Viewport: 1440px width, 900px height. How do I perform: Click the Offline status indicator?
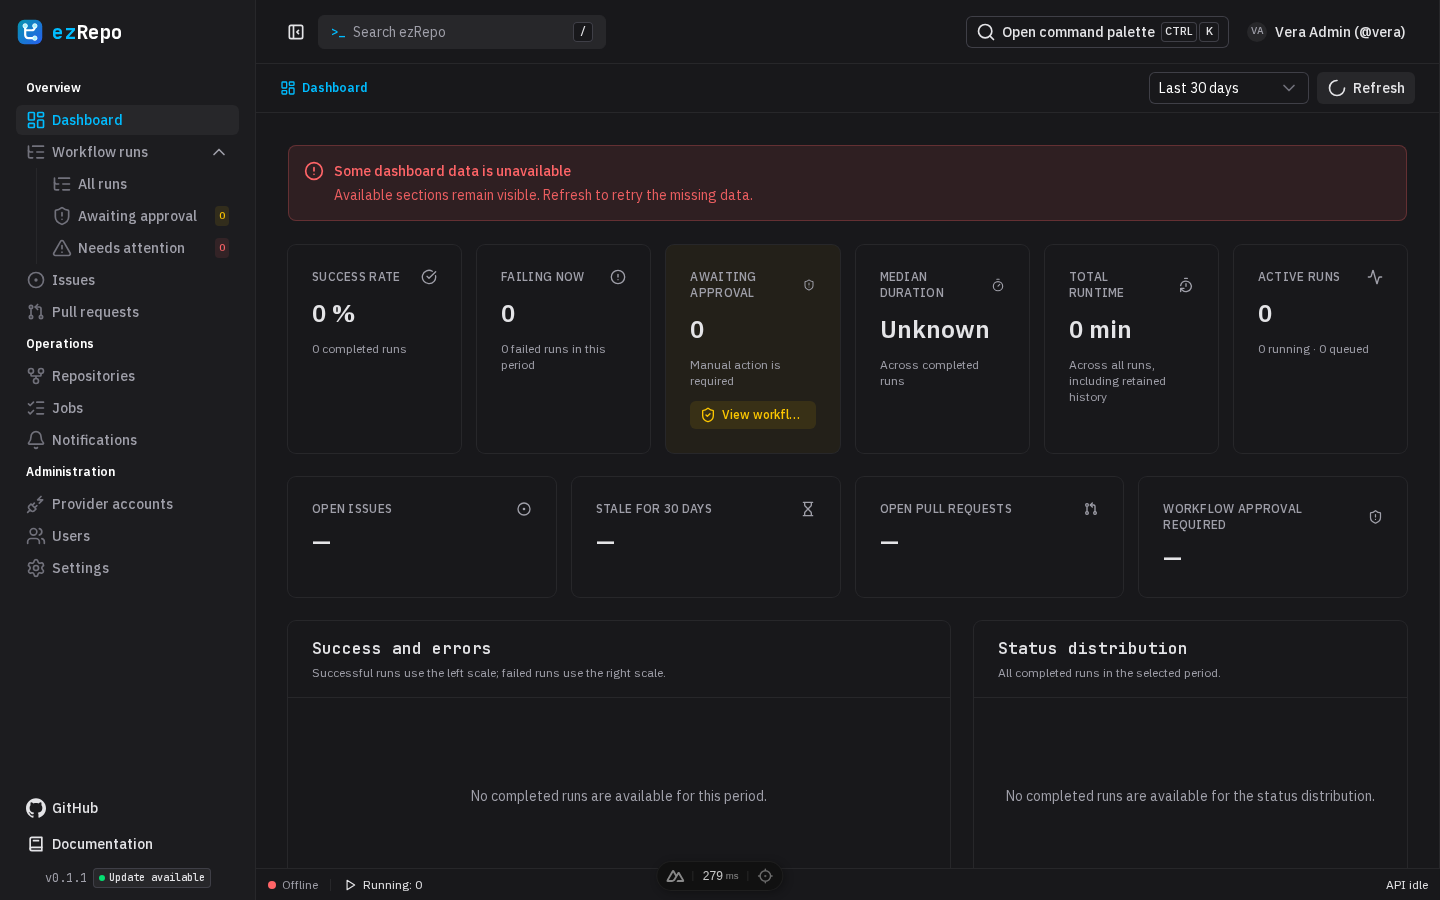[x=293, y=885]
